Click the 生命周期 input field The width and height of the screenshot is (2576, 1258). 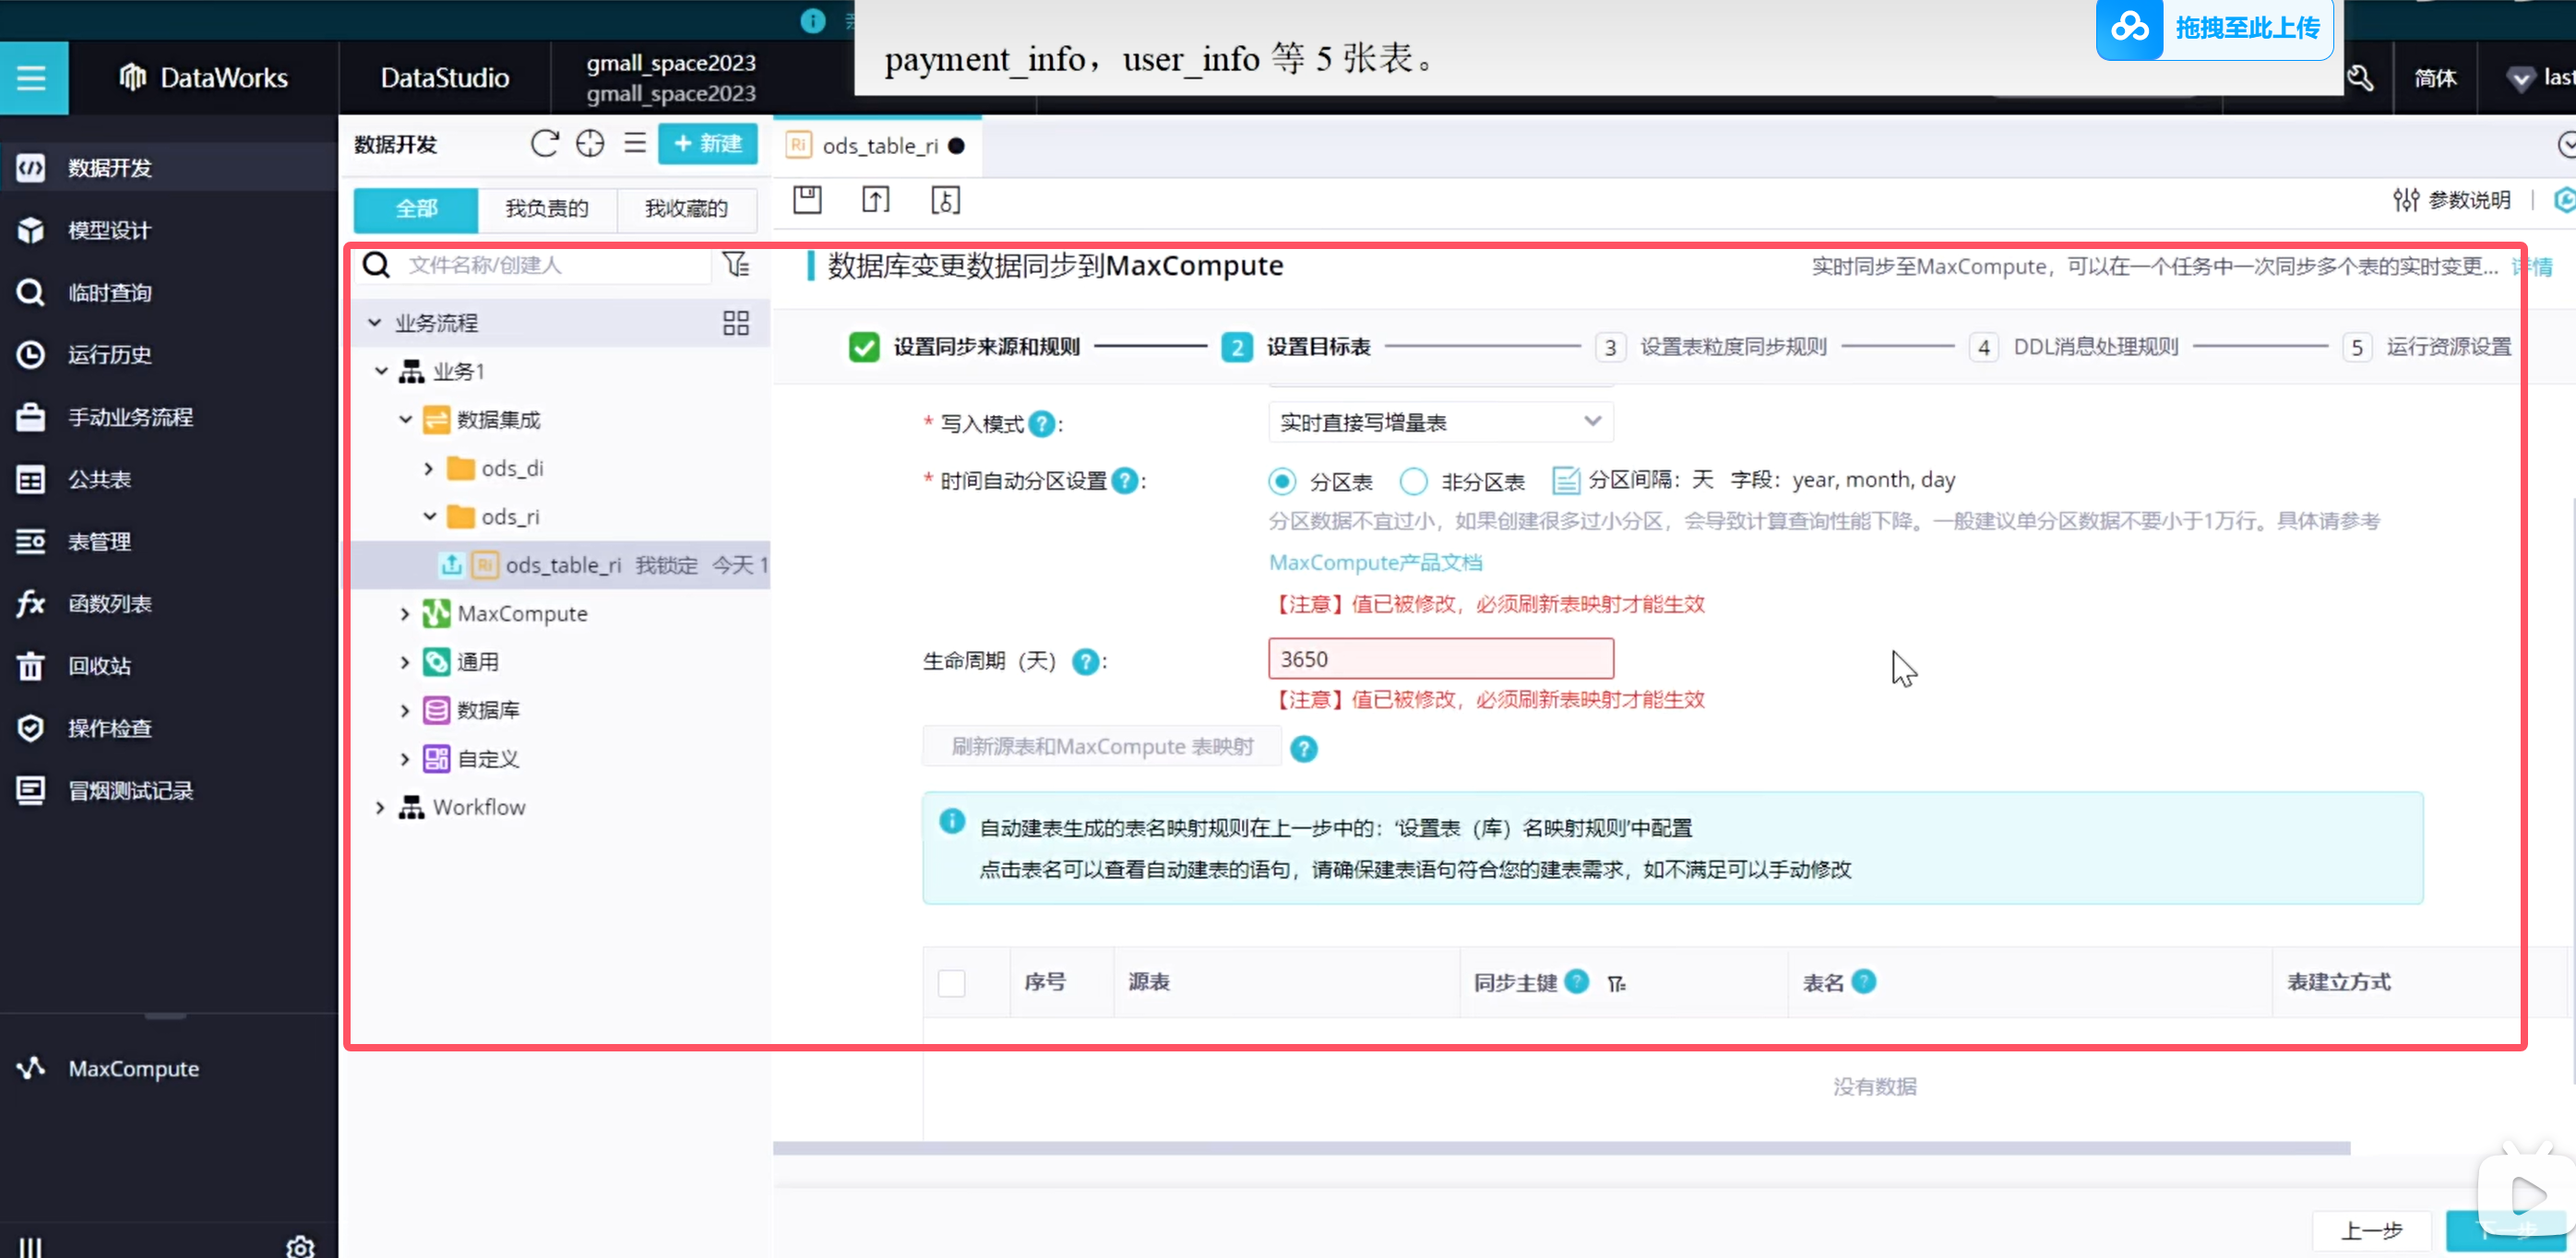[1440, 659]
